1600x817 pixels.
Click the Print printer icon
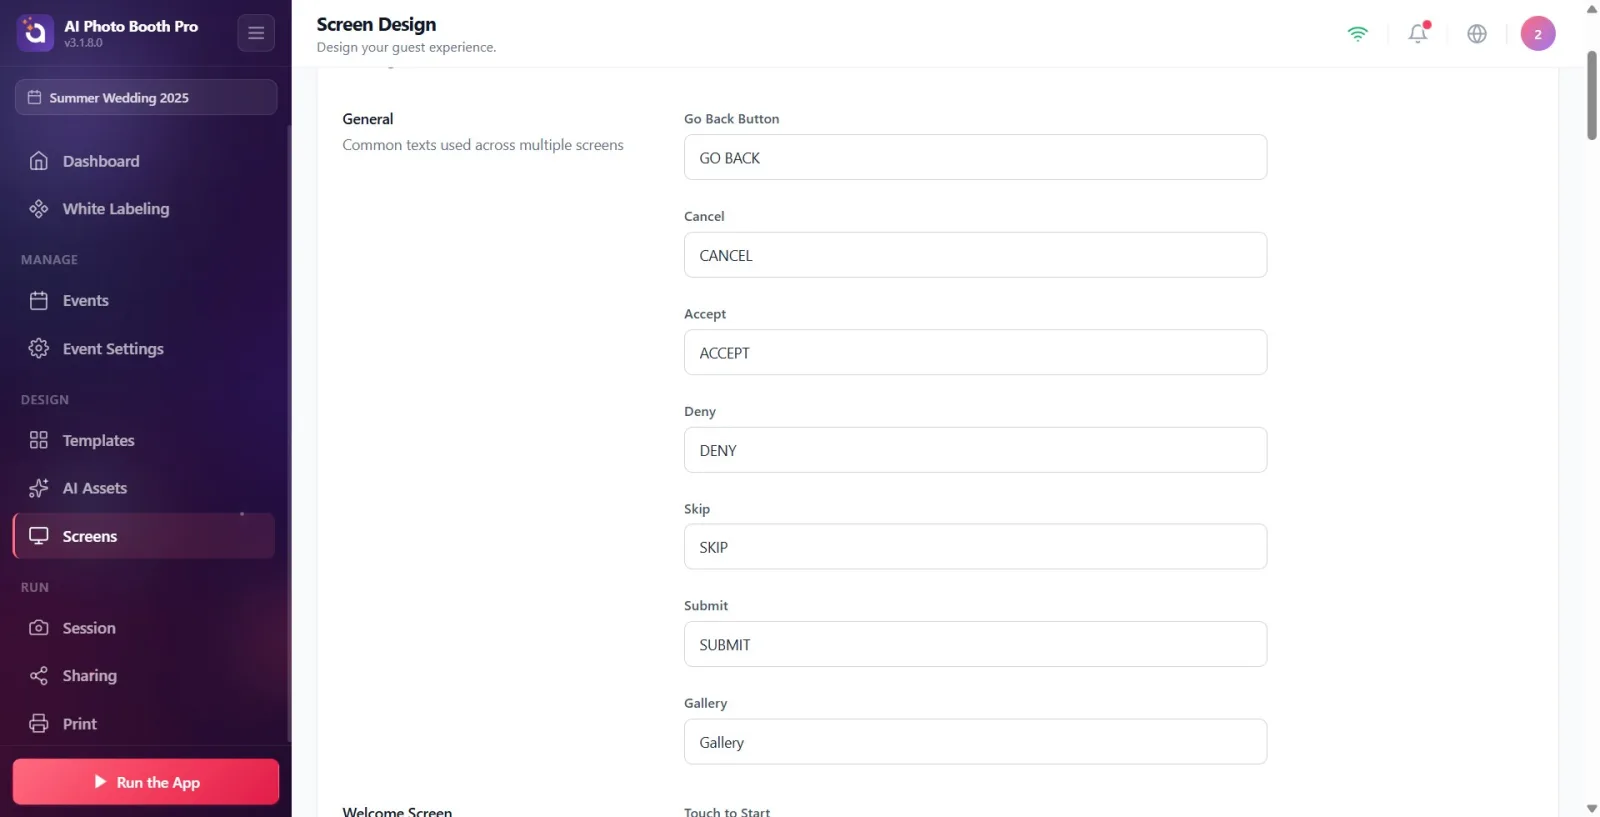pyautogui.click(x=39, y=724)
